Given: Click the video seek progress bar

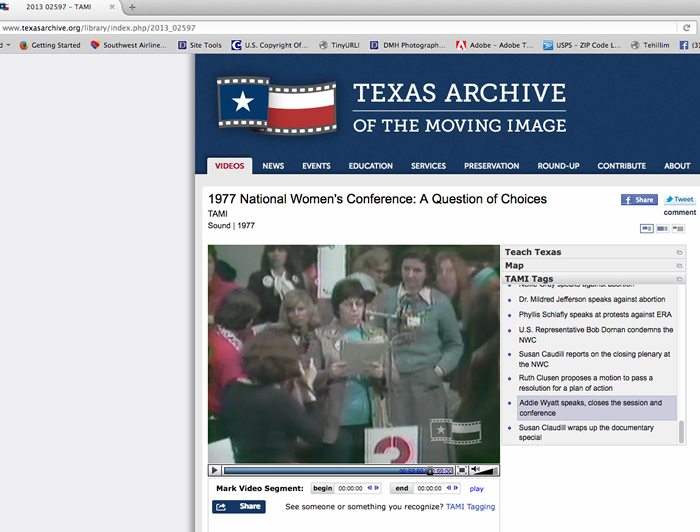Looking at the screenshot, I should tap(320, 470).
